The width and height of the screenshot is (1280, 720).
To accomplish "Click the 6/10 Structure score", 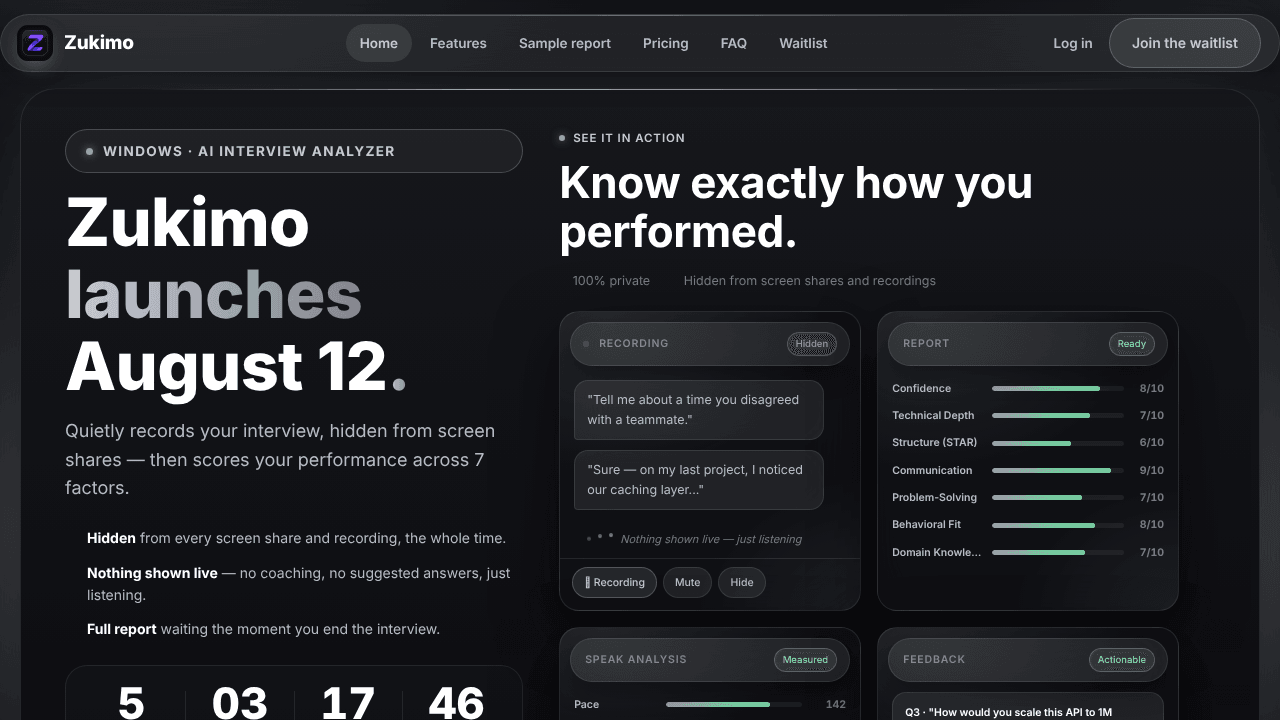I will [x=1151, y=442].
